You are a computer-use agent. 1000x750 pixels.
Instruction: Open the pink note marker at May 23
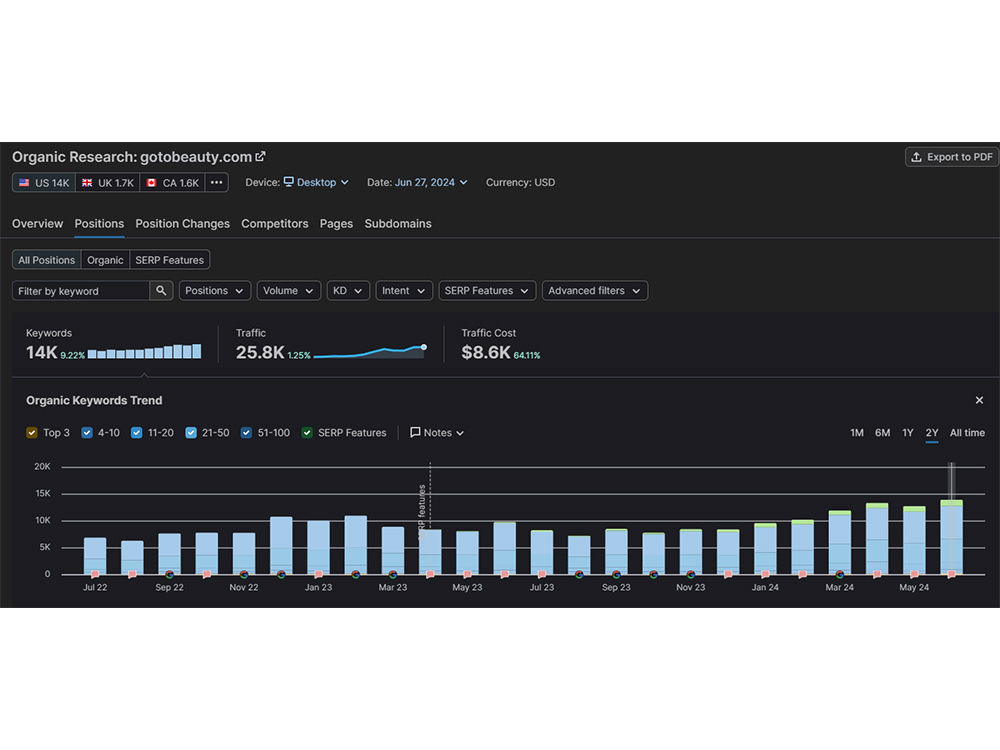click(467, 574)
